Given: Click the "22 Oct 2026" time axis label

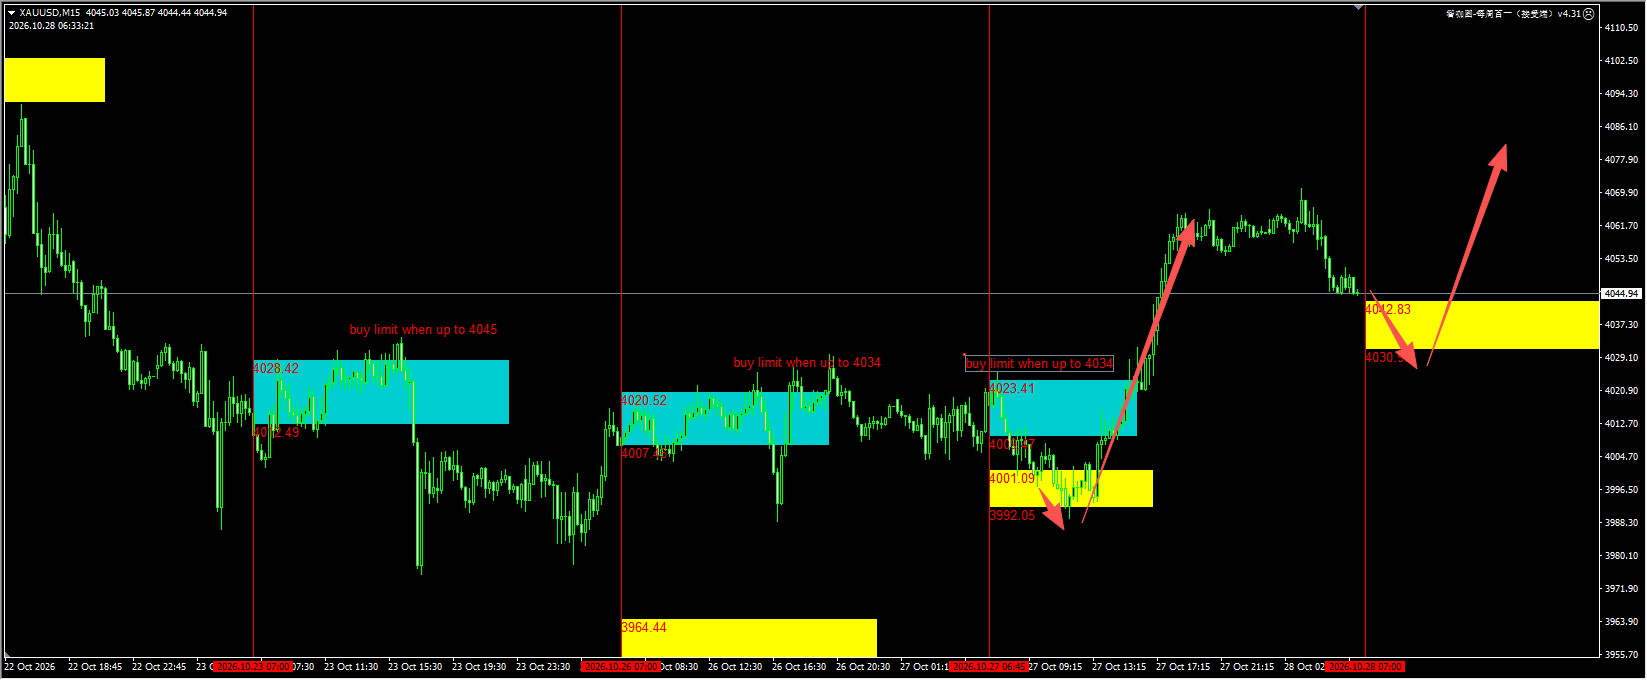Looking at the screenshot, I should pos(30,667).
